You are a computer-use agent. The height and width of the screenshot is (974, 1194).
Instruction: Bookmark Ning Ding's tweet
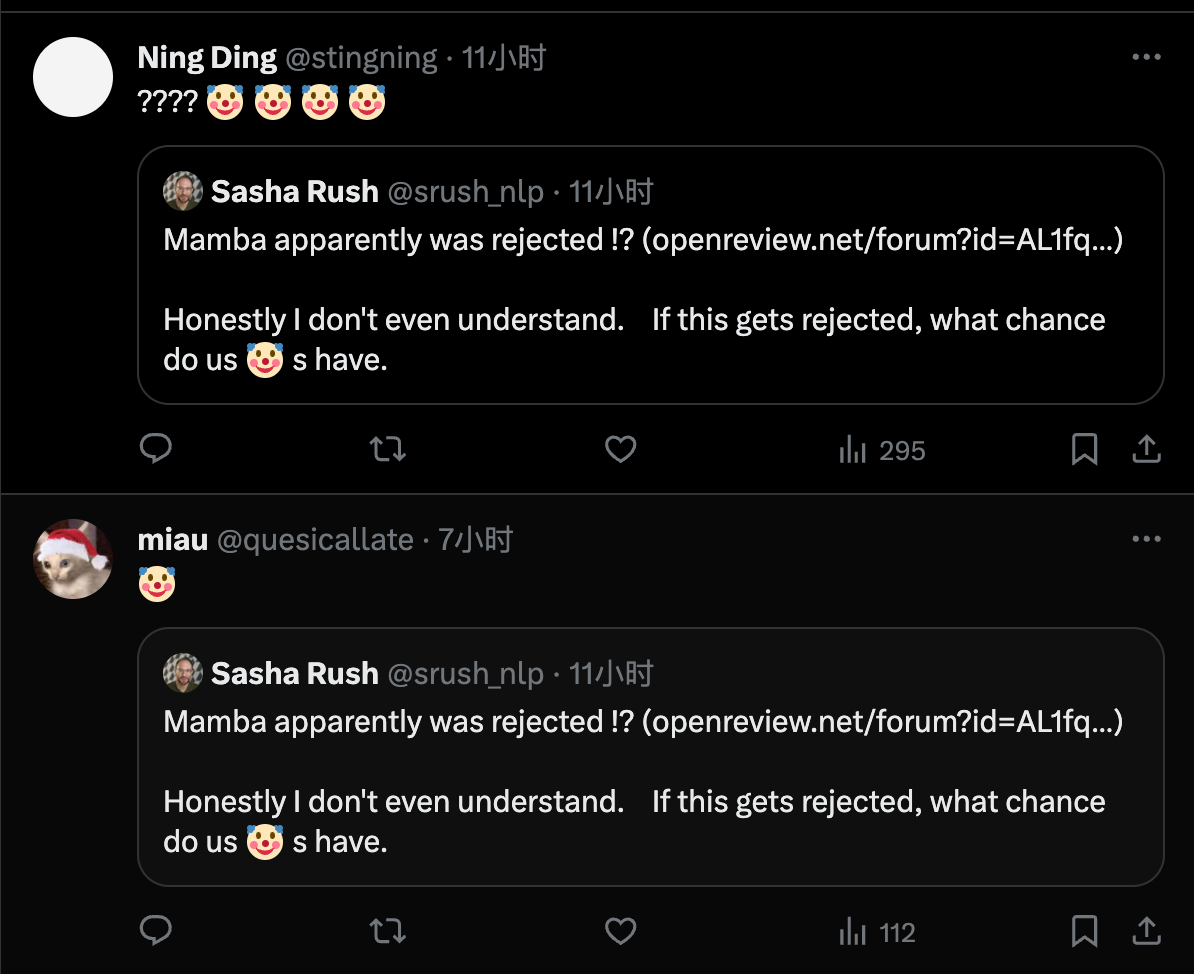(1084, 450)
